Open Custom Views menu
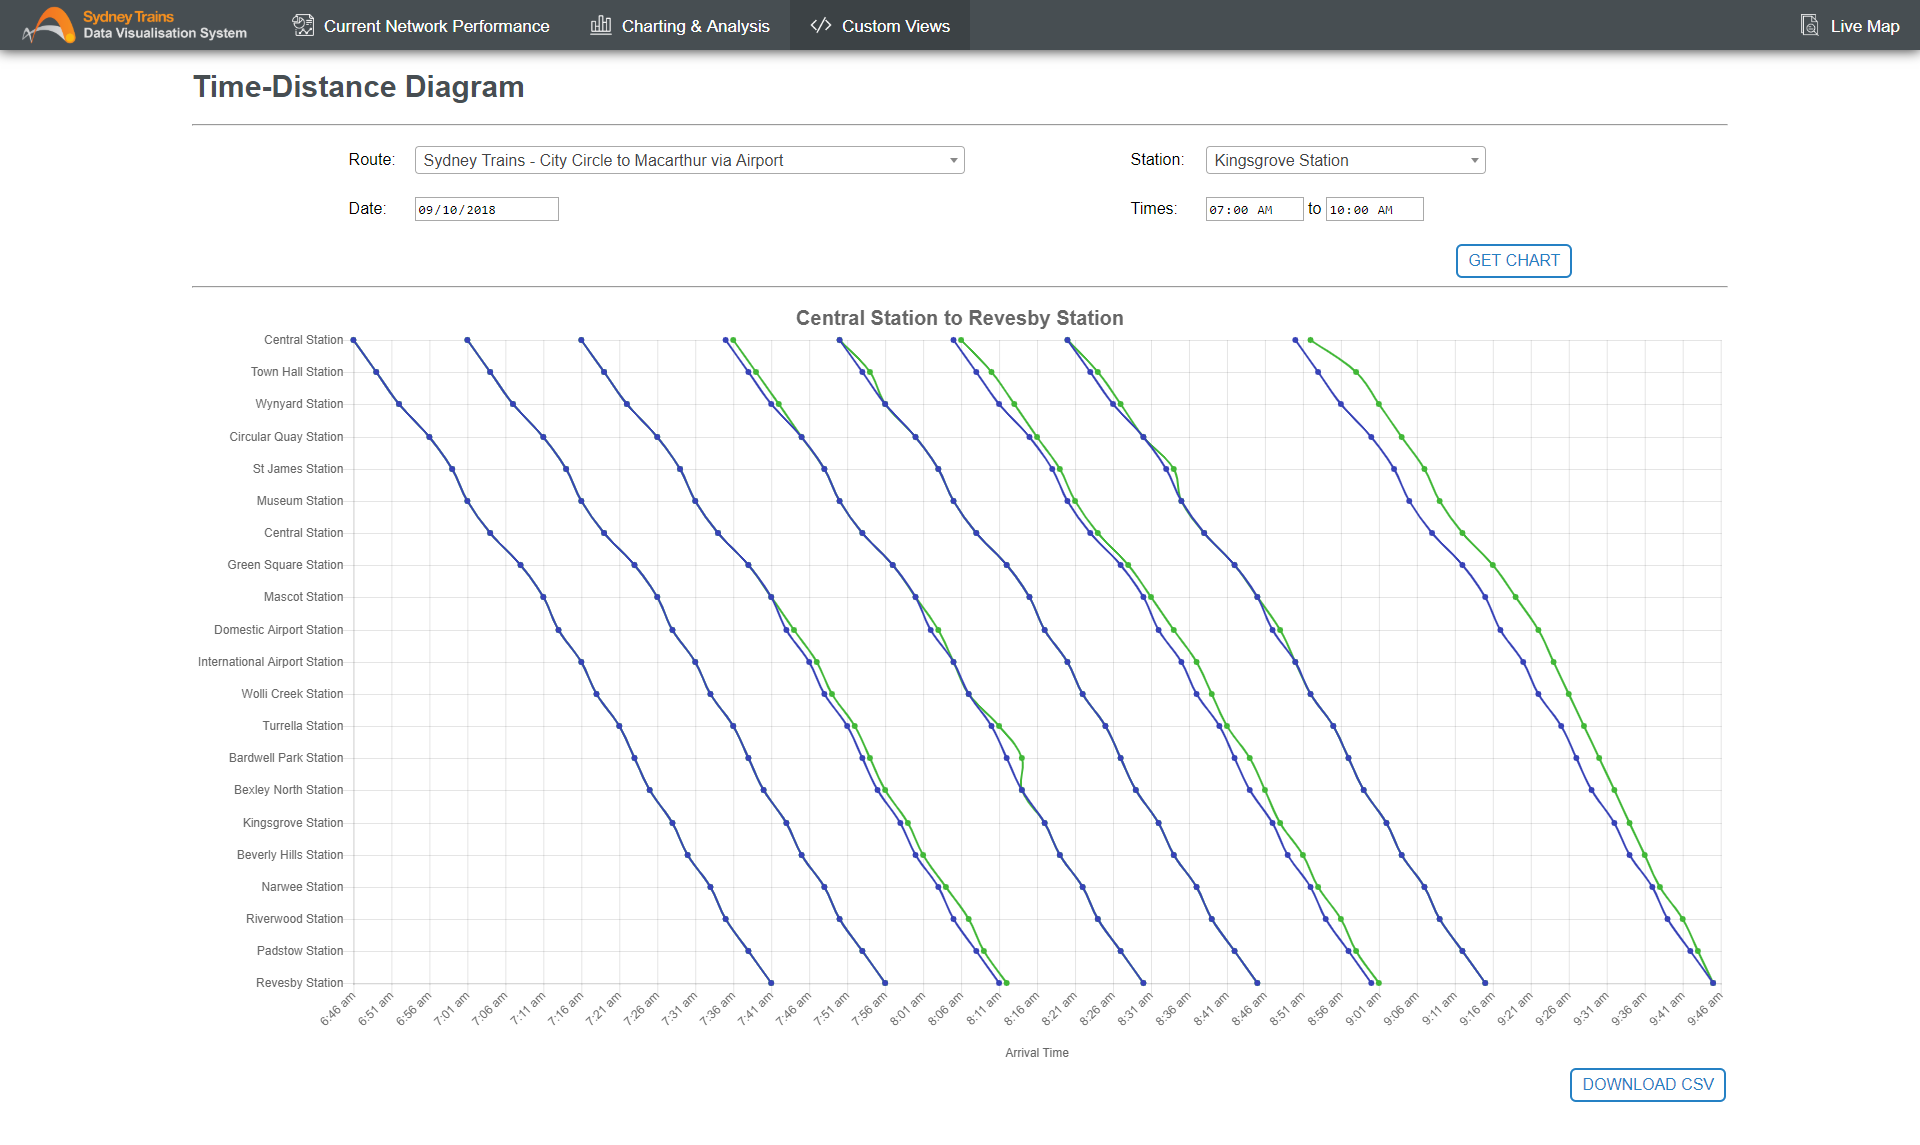This screenshot has width=1920, height=1145. pos(880,25)
